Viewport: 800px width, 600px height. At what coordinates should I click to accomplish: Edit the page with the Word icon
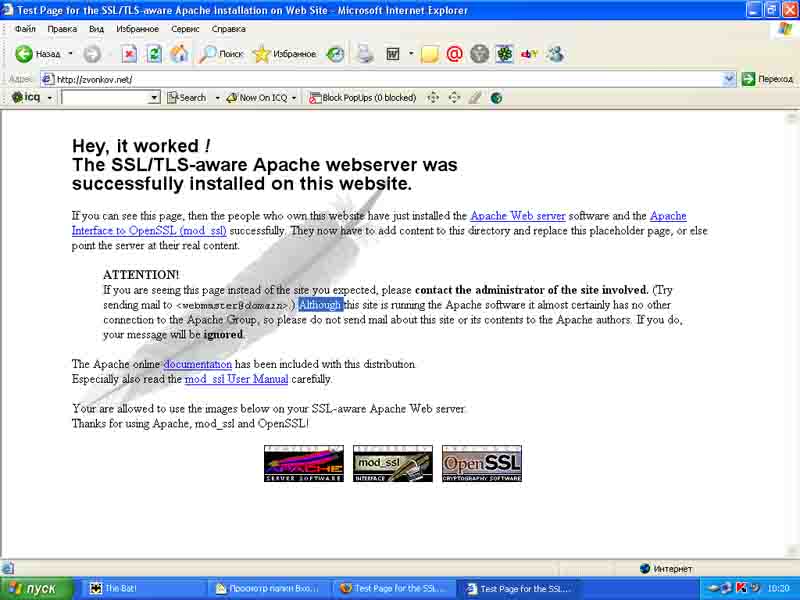point(392,54)
